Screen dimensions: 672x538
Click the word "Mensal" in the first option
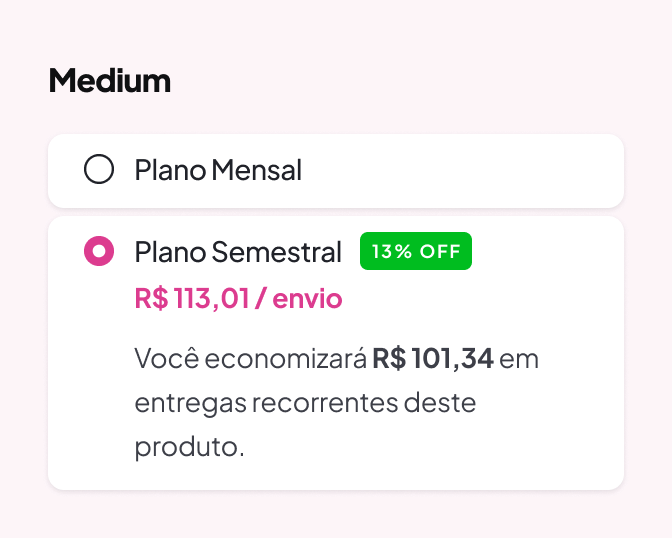coord(256,170)
